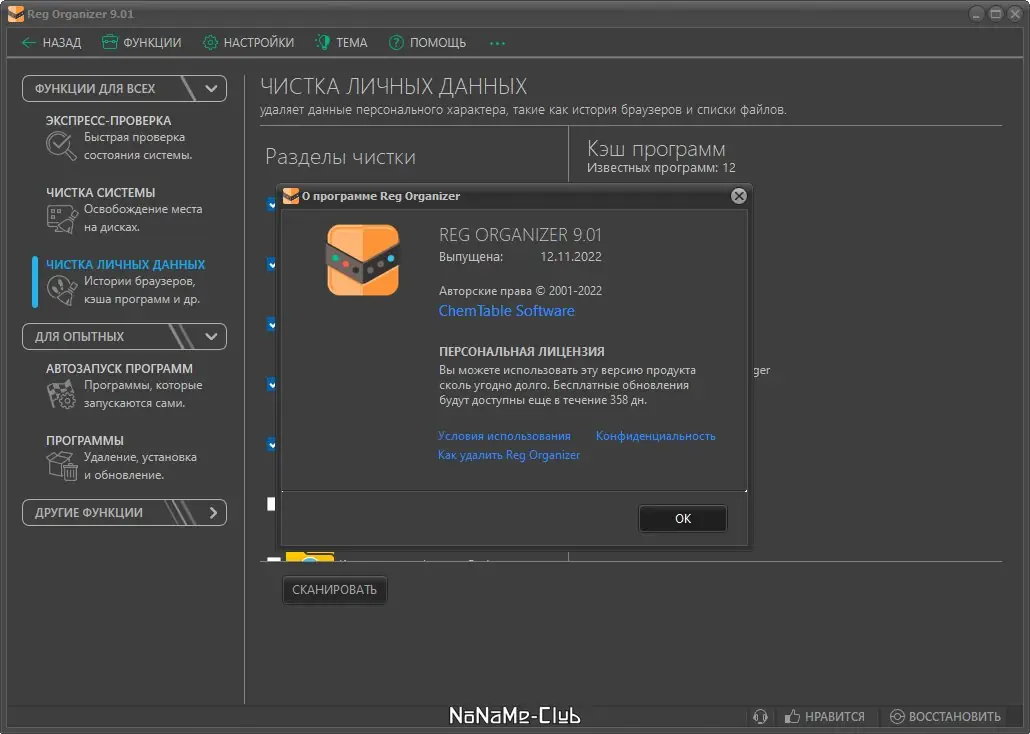Expand the ДРУГИЕ ФУНКЦИИ section
1030x734 pixels.
[124, 513]
